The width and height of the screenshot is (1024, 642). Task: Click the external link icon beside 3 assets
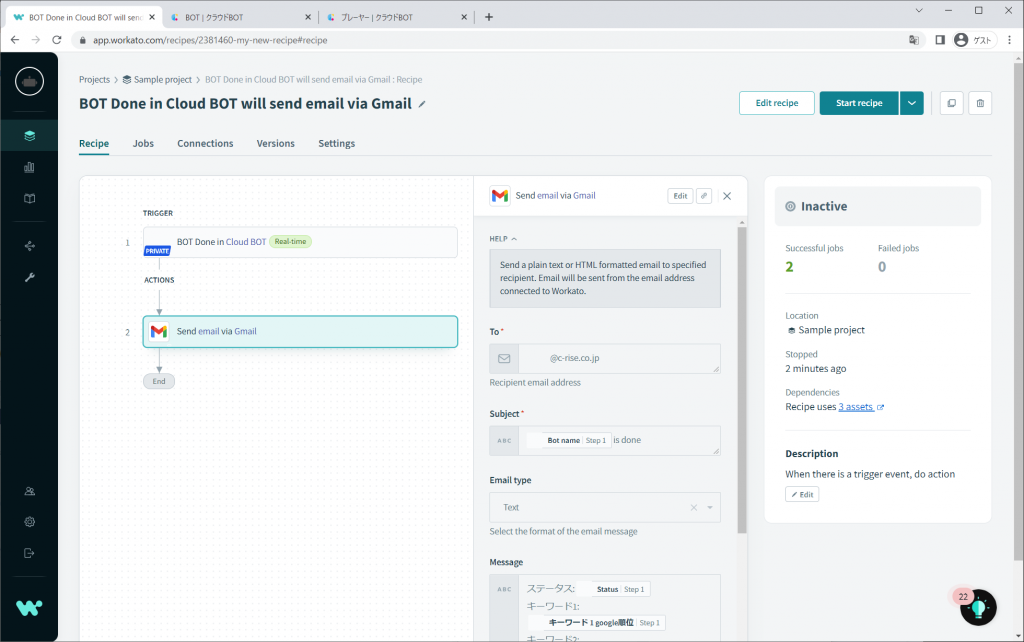[880, 407]
